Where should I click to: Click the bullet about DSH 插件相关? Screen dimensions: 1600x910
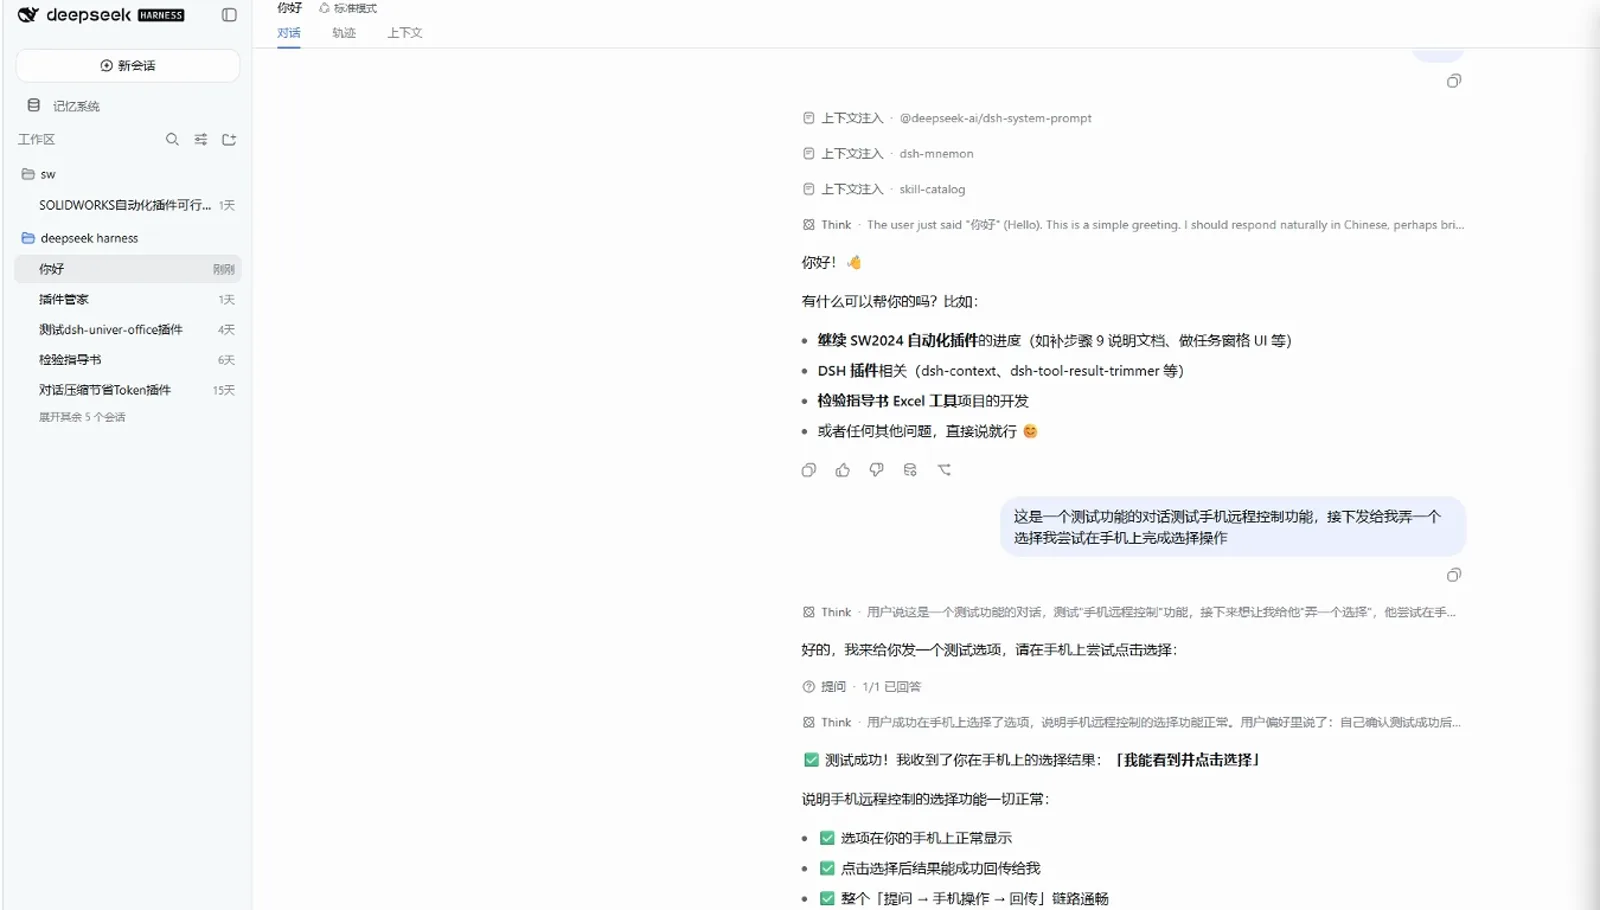pyautogui.click(x=1000, y=371)
